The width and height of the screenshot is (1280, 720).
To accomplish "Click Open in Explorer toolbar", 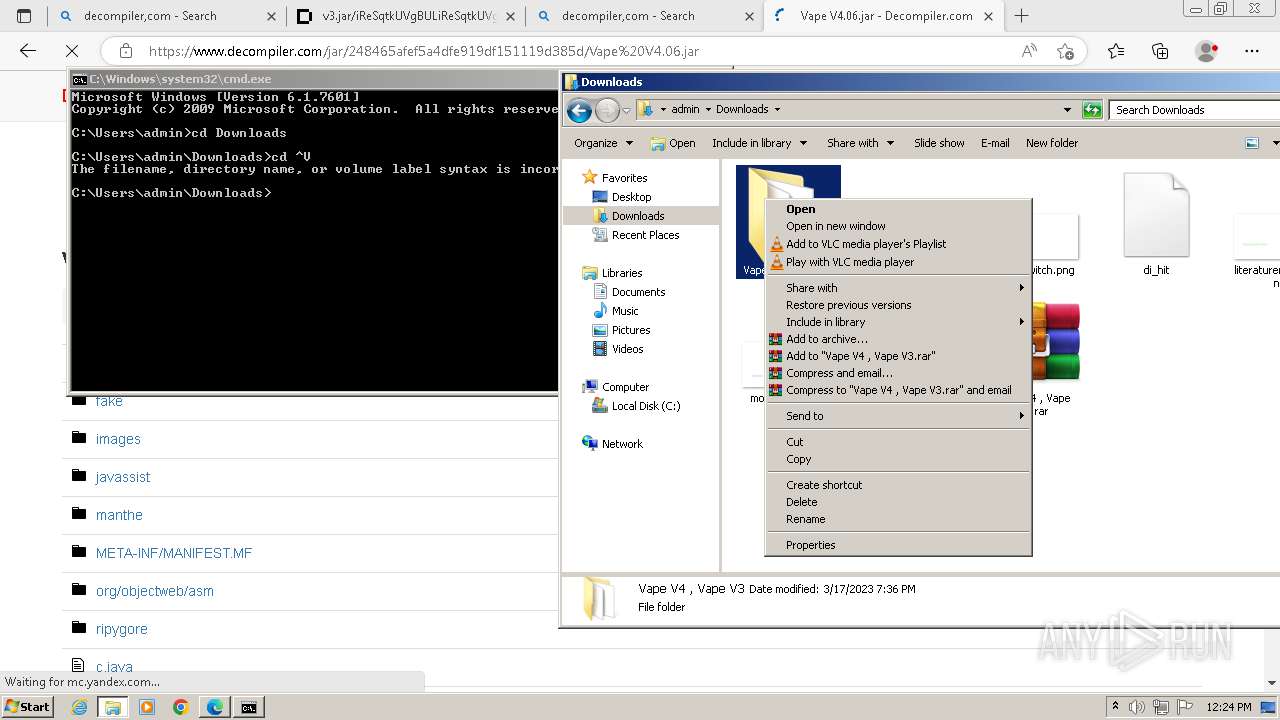I will tap(673, 143).
